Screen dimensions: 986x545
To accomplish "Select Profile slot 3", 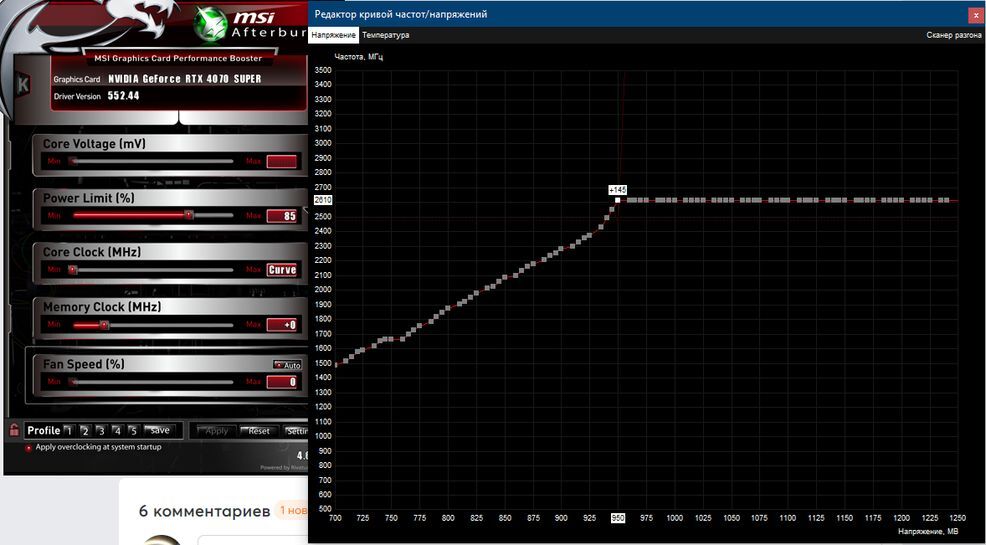I will click(x=101, y=431).
